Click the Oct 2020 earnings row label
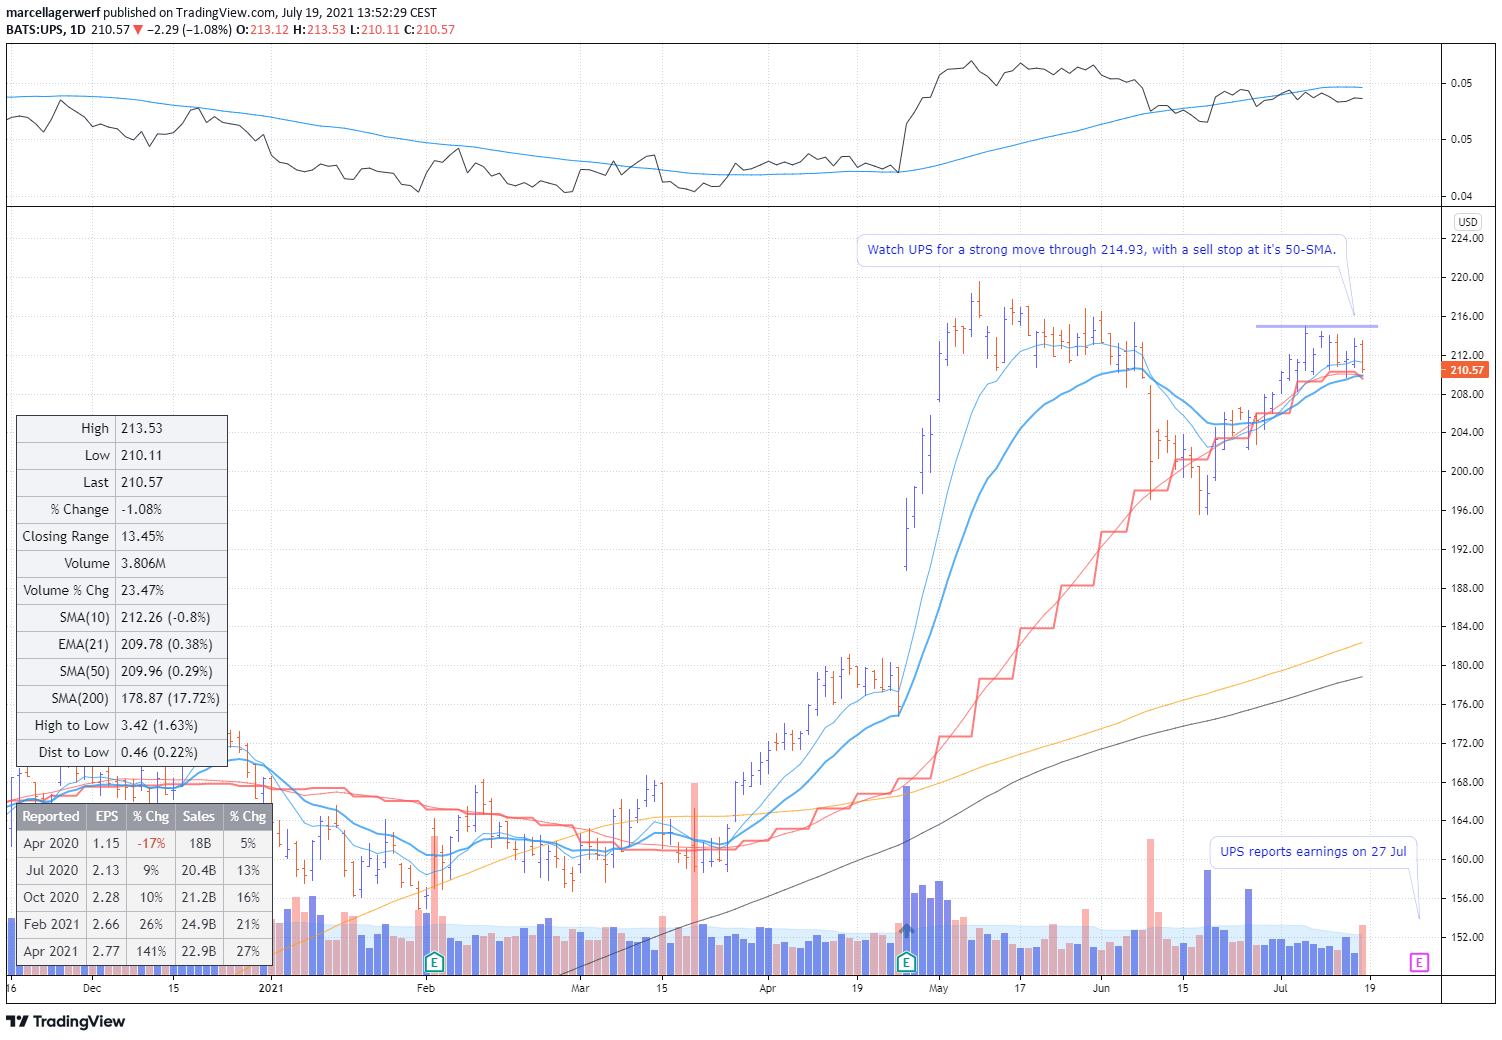The height and width of the screenshot is (1040, 1502). coord(51,897)
